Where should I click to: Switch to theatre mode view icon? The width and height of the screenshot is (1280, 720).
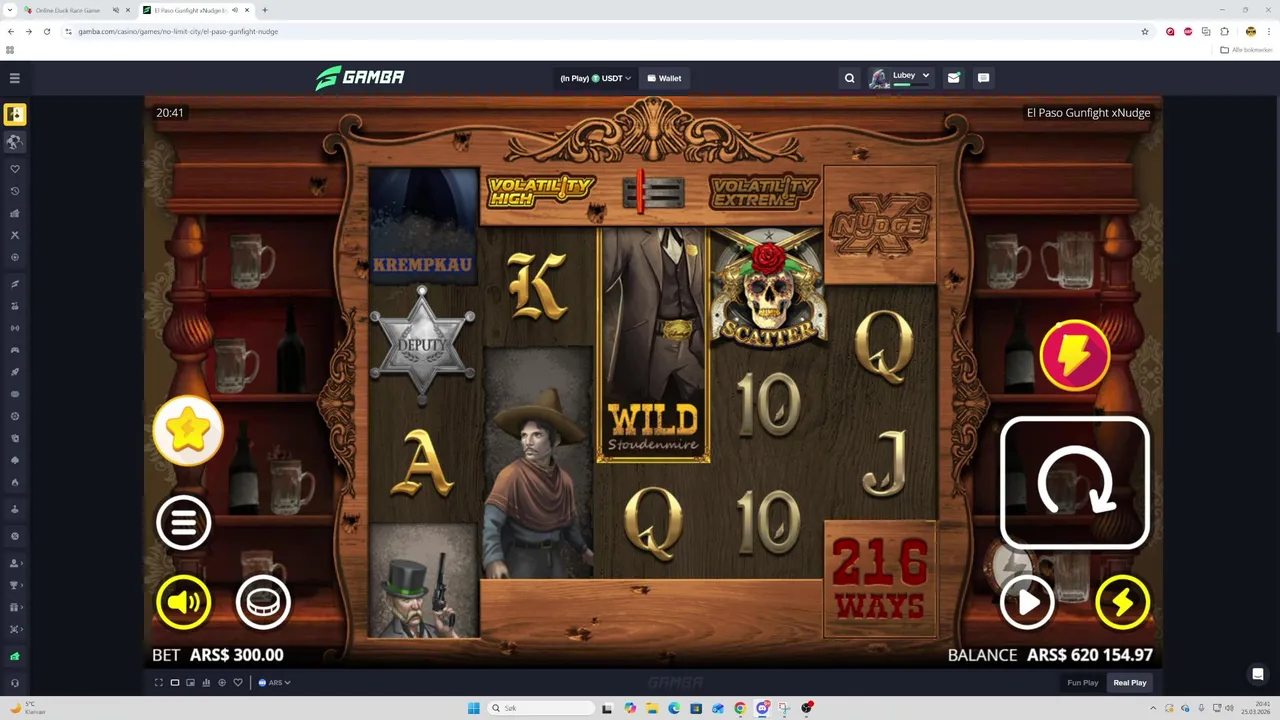[174, 683]
